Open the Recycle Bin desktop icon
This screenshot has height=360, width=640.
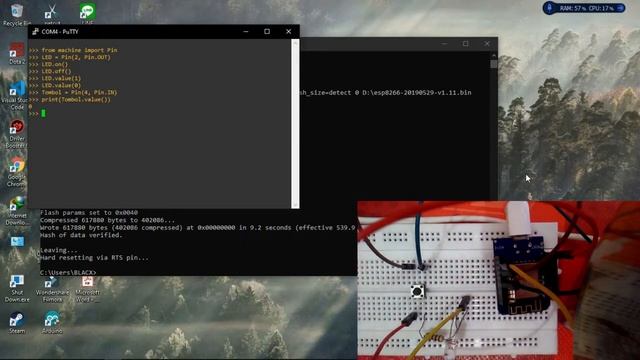pyautogui.click(x=16, y=14)
